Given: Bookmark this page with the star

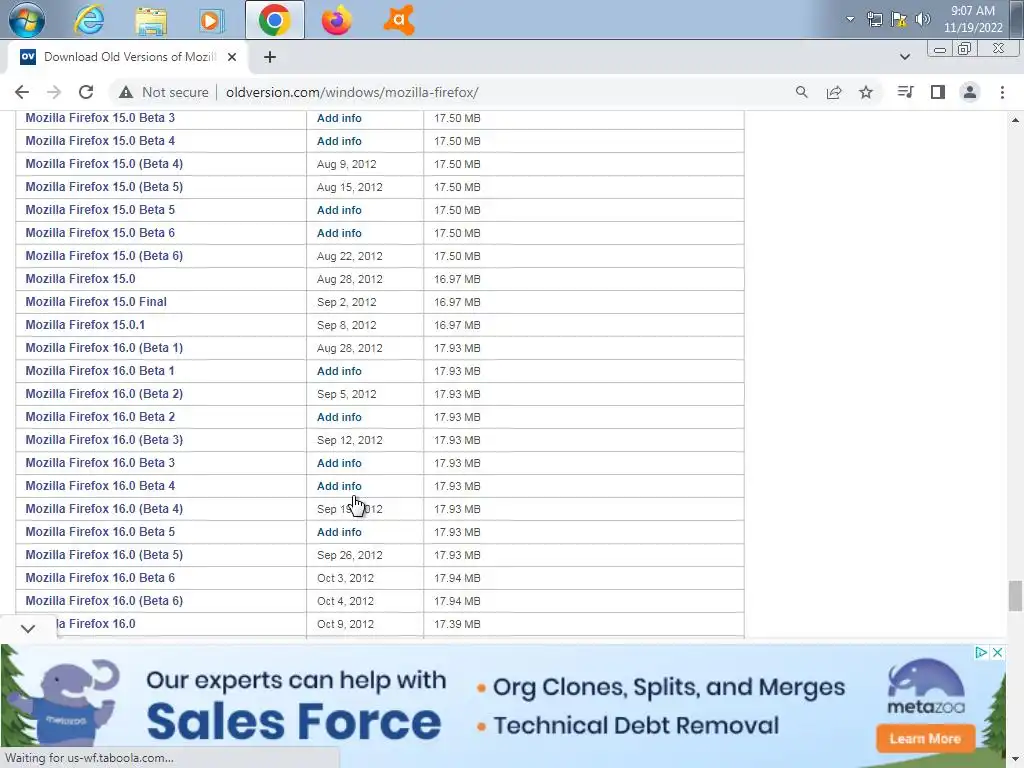Looking at the screenshot, I should [865, 92].
